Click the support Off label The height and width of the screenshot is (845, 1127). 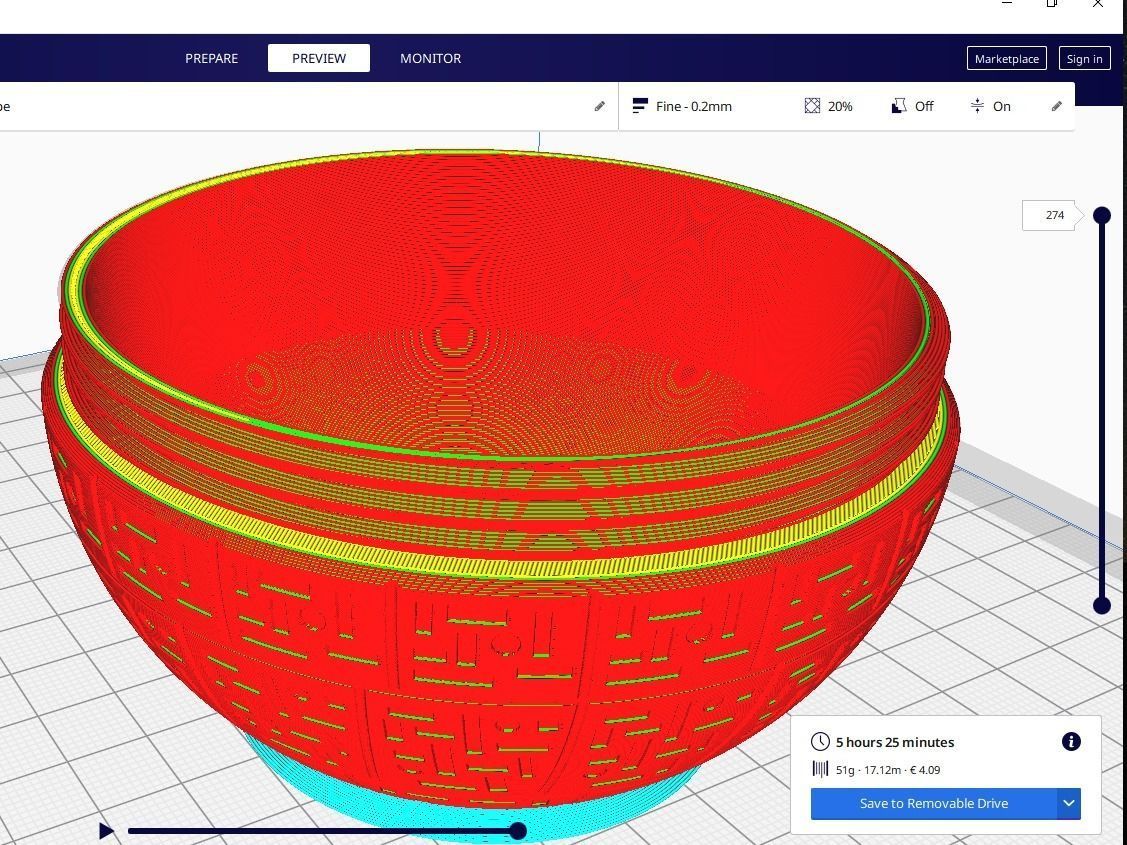[924, 106]
